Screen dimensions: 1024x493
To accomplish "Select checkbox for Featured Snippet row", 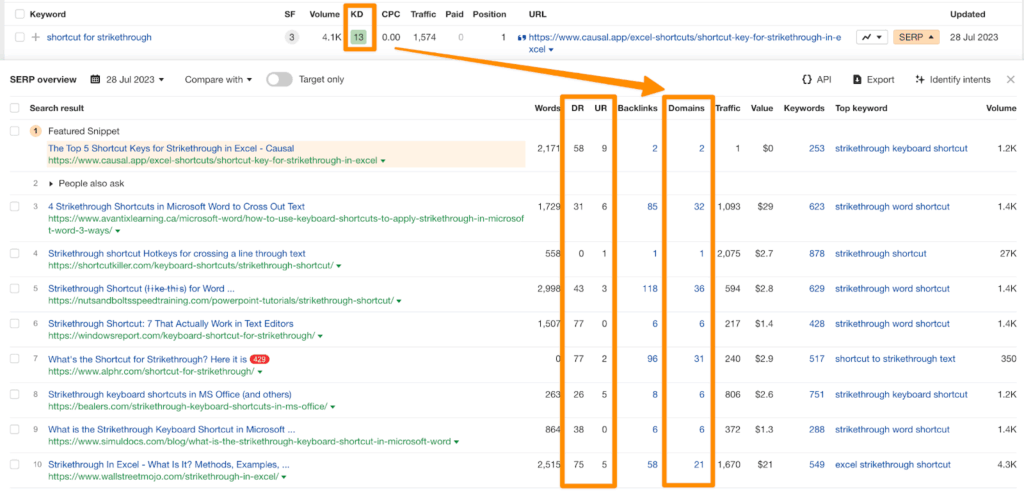I will click(14, 131).
